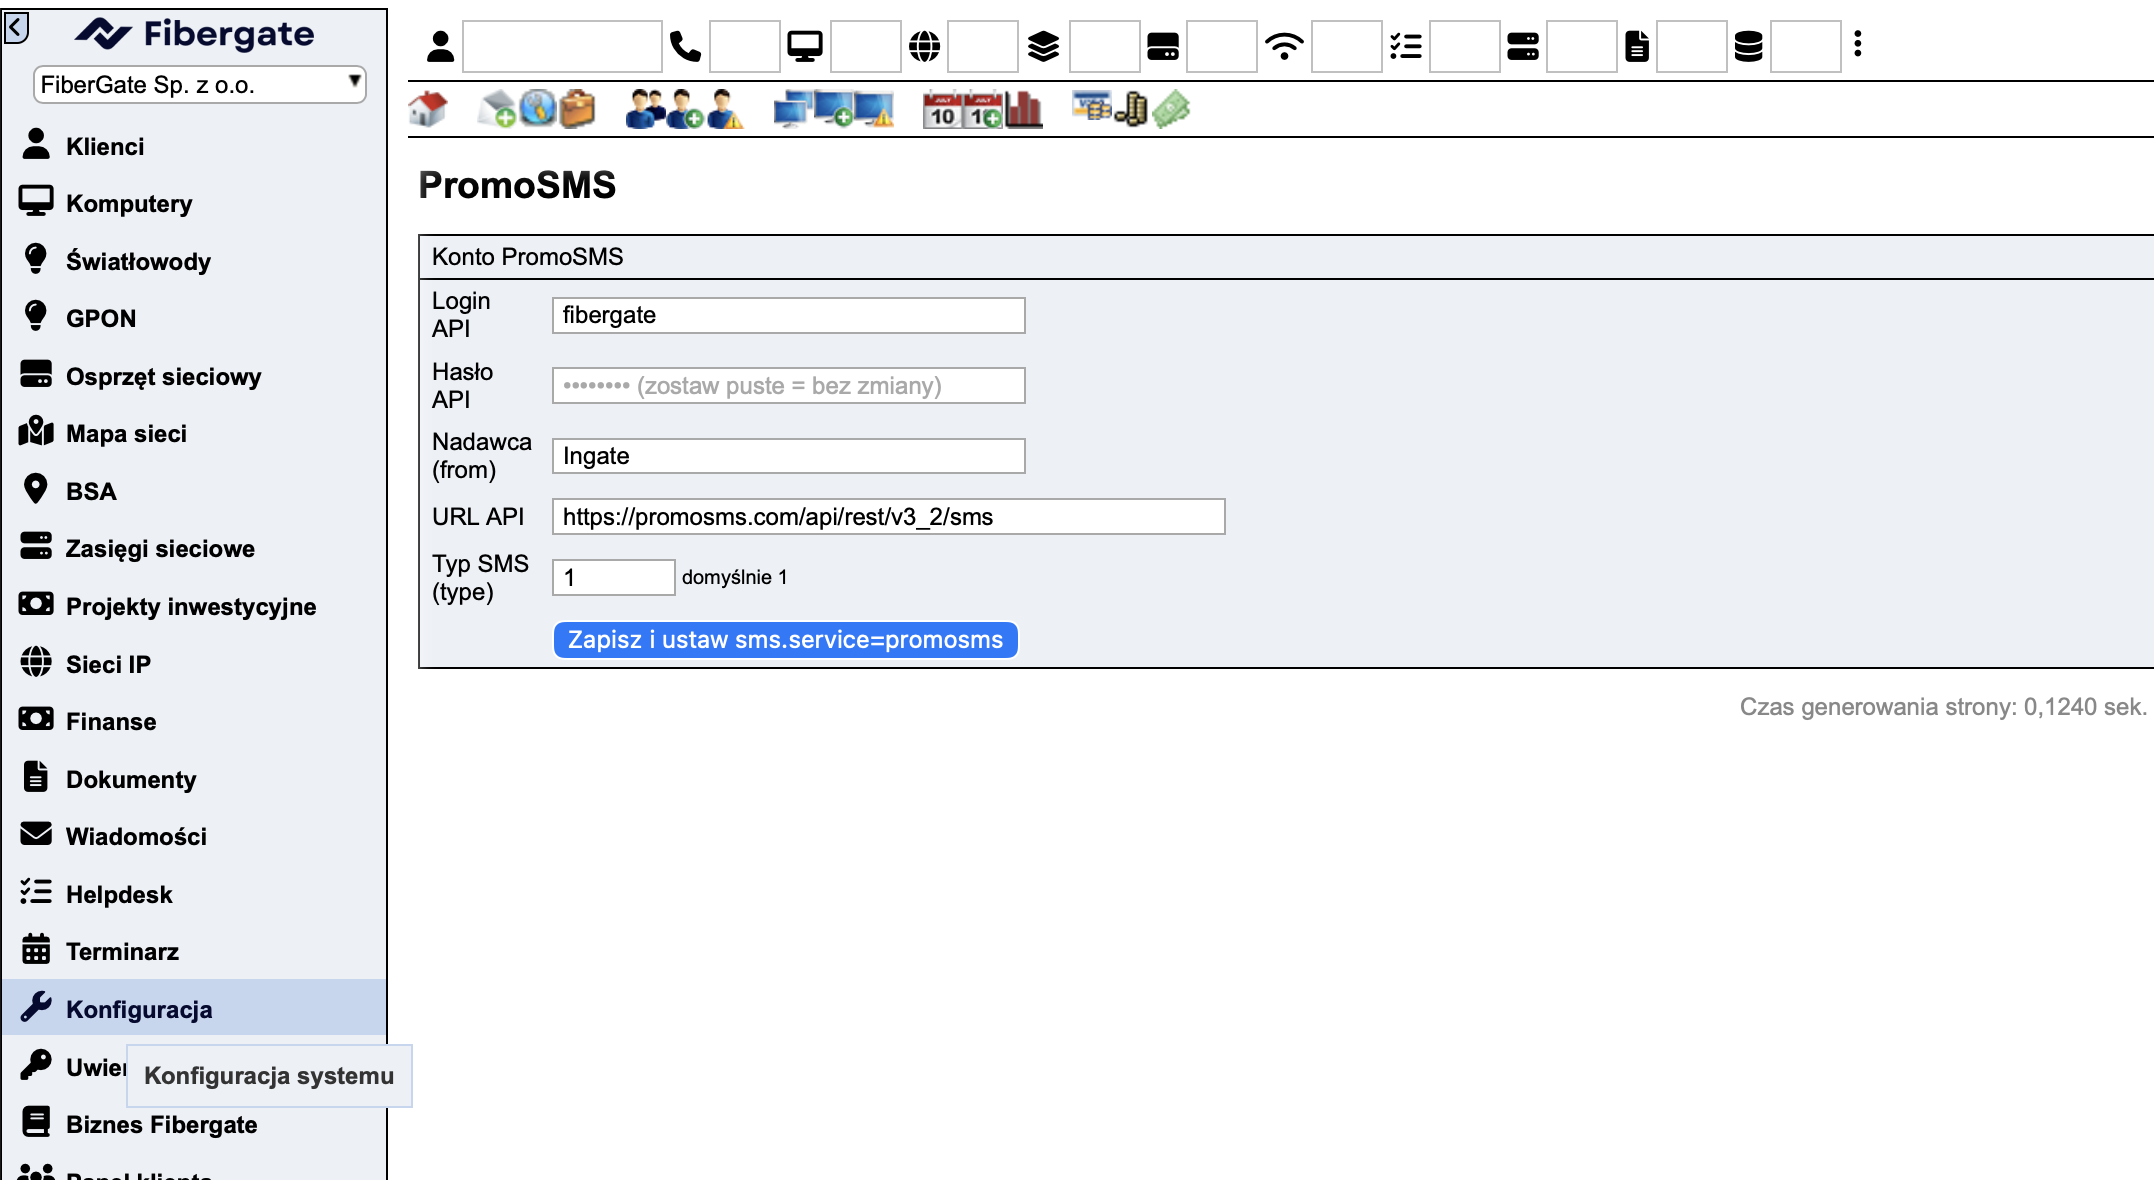Open the Finanse menu

pos(194,721)
